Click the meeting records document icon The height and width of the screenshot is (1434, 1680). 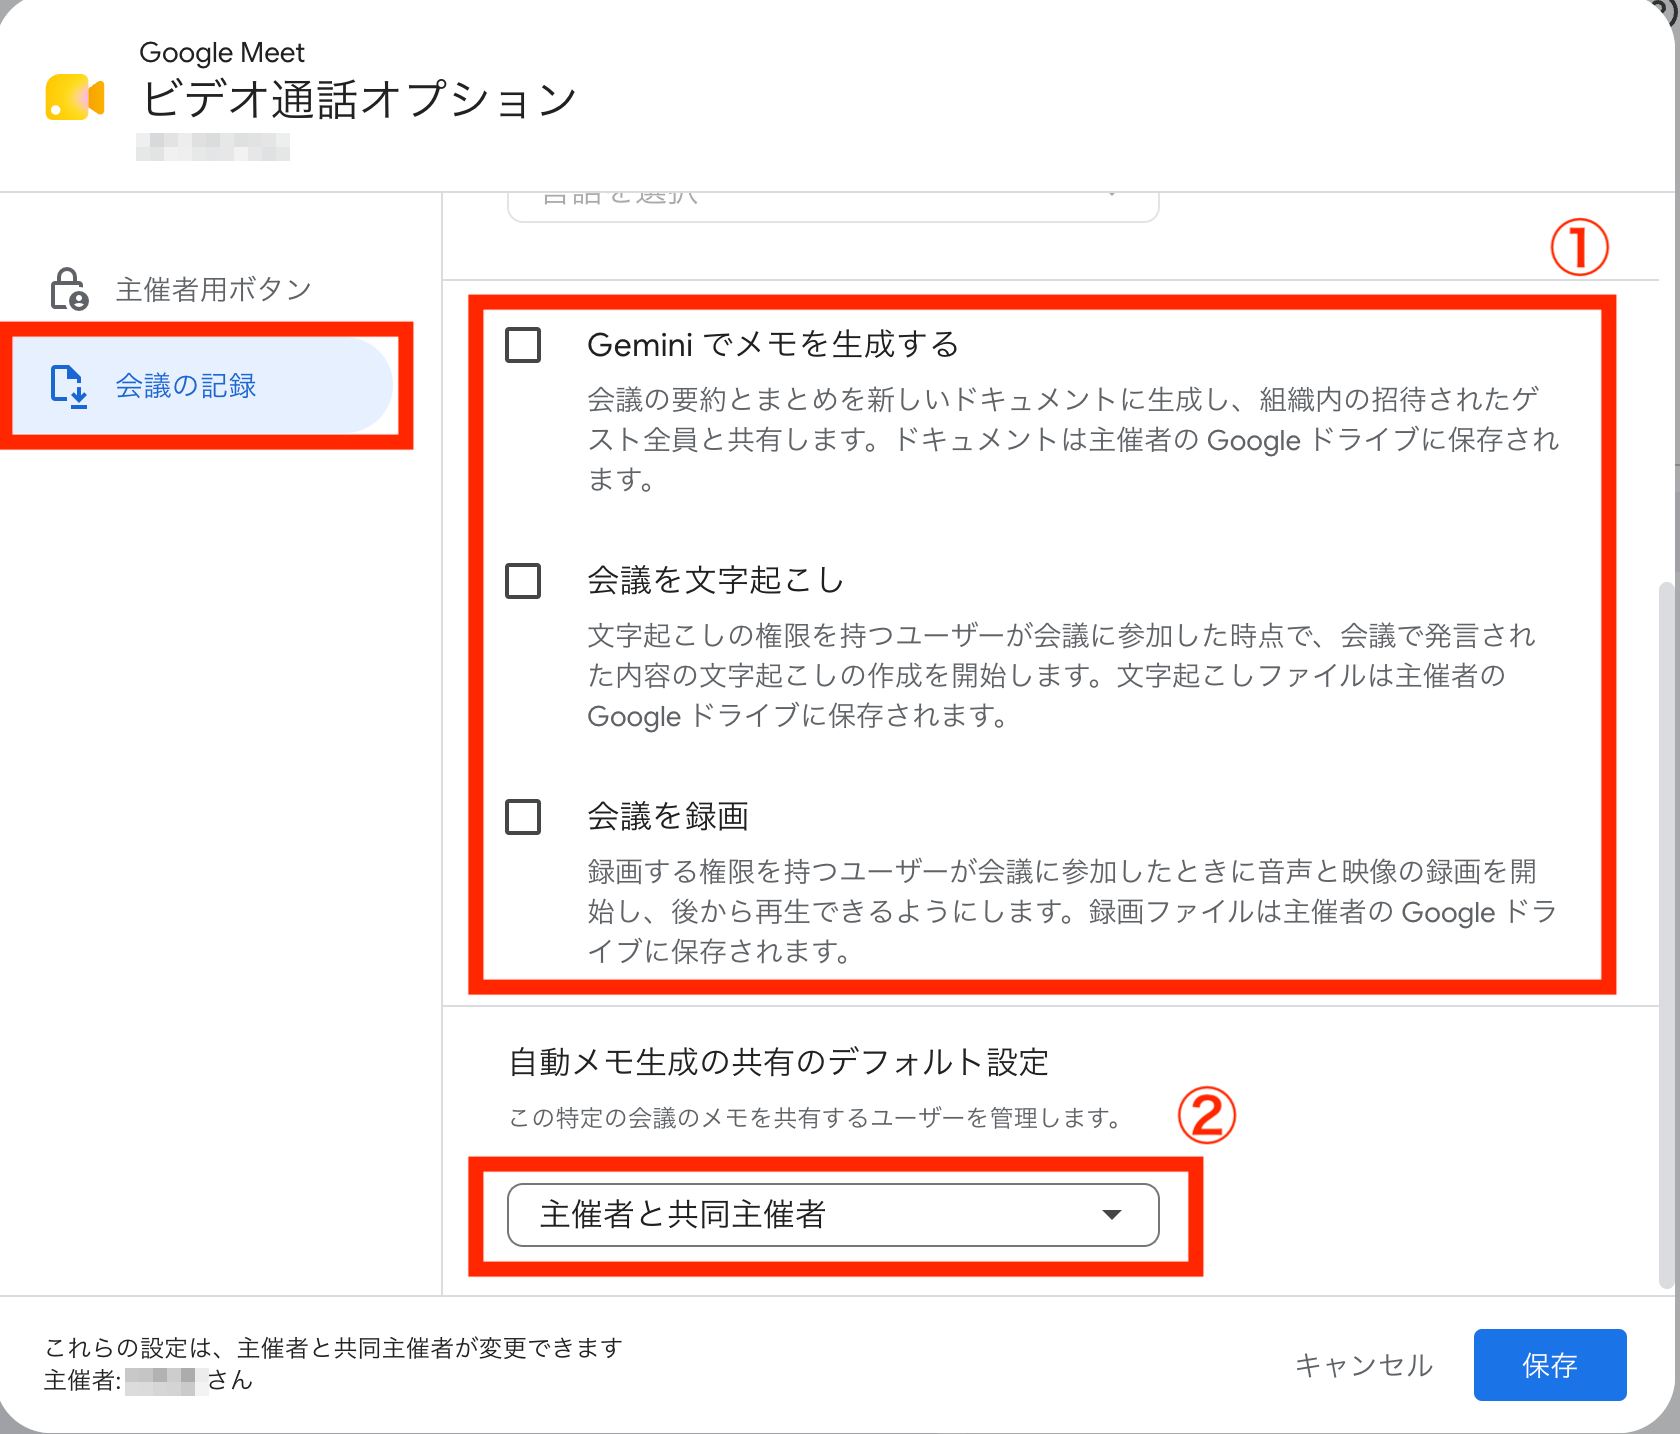[x=69, y=386]
